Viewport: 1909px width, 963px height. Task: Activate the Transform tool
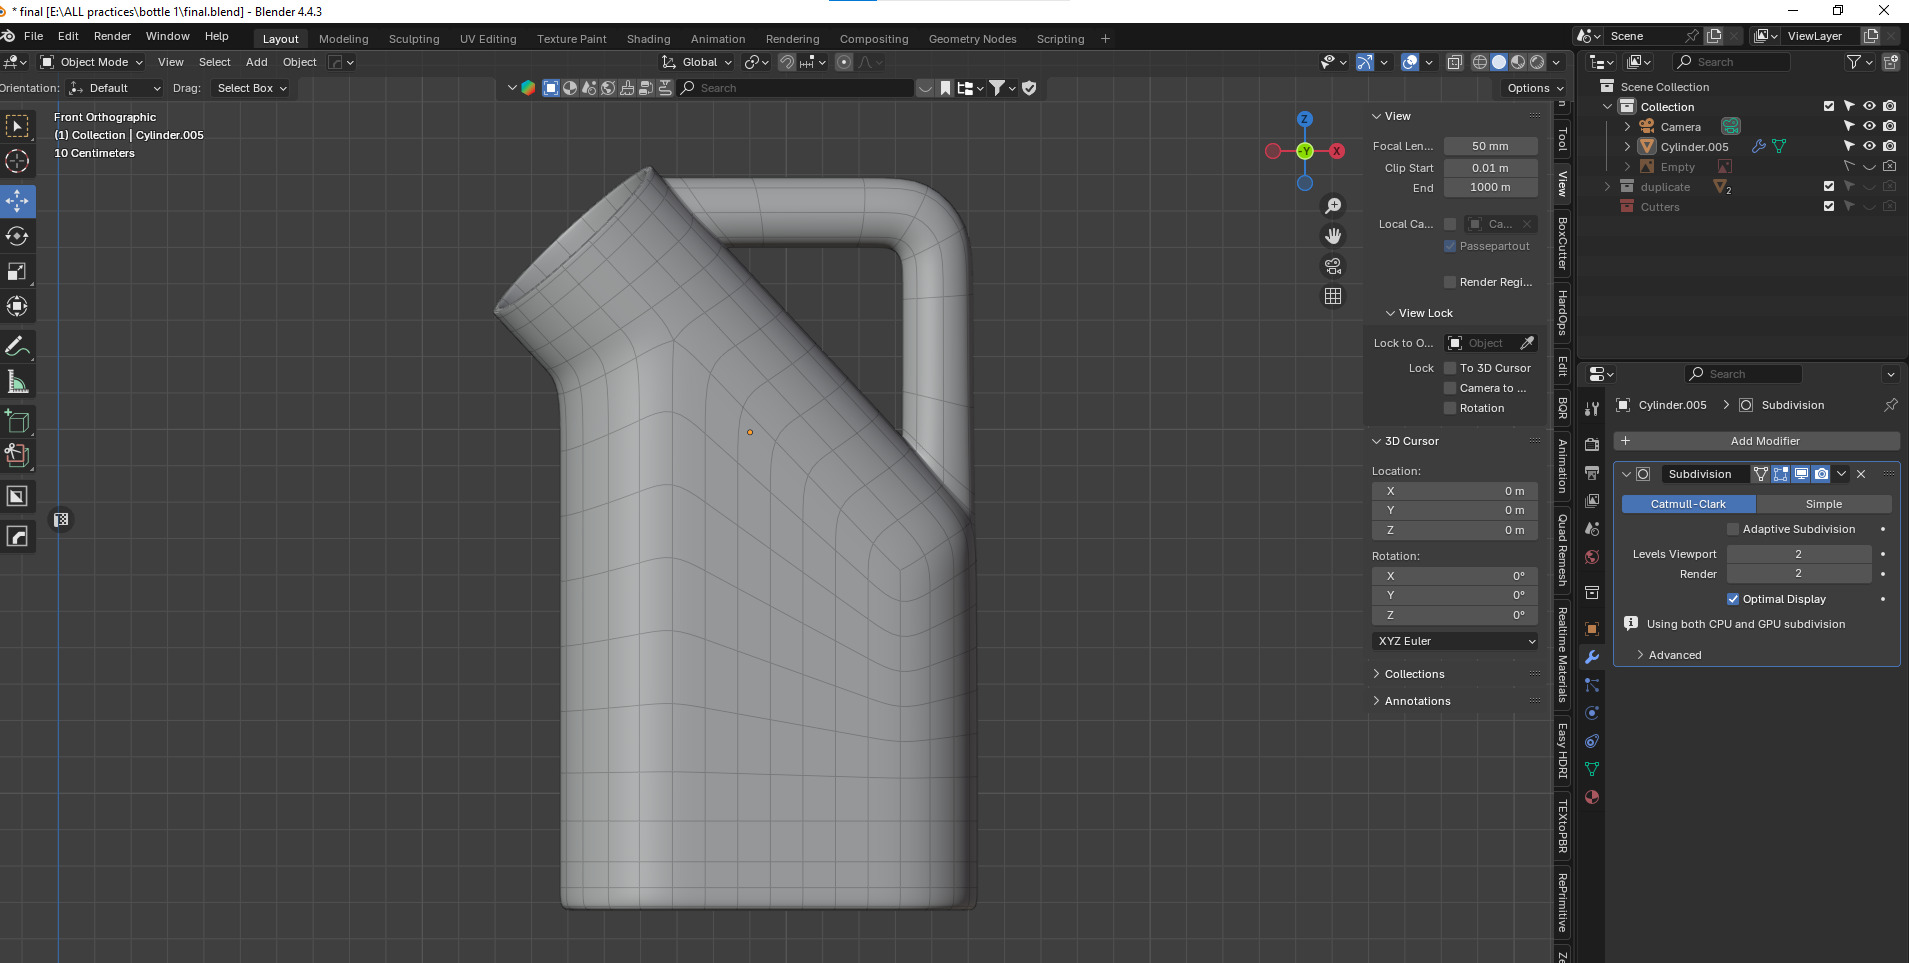pos(17,306)
